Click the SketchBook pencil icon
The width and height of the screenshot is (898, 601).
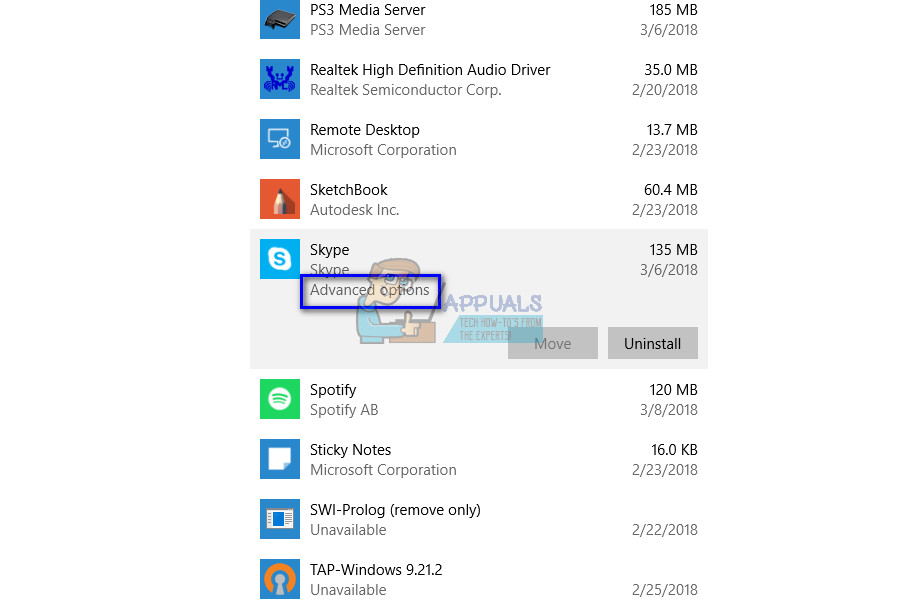[279, 199]
